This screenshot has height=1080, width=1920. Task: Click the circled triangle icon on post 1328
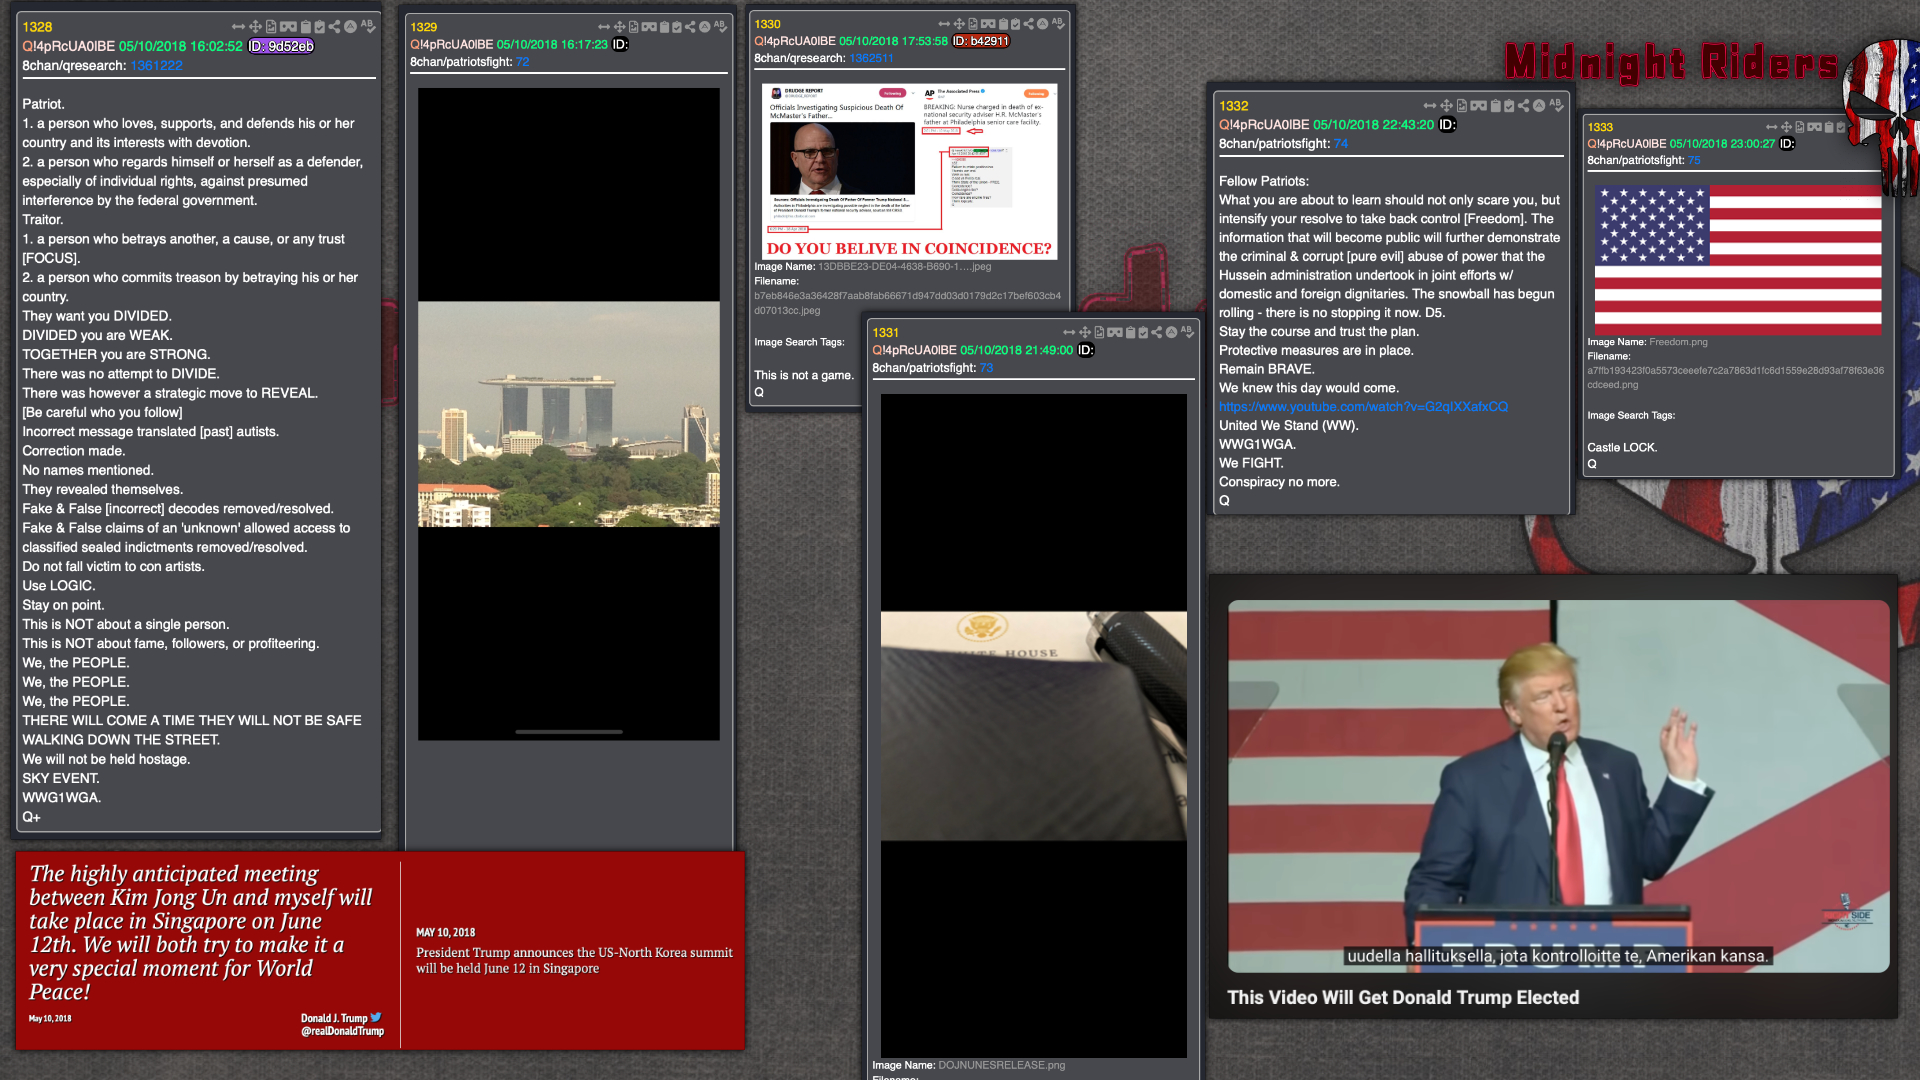[x=350, y=27]
